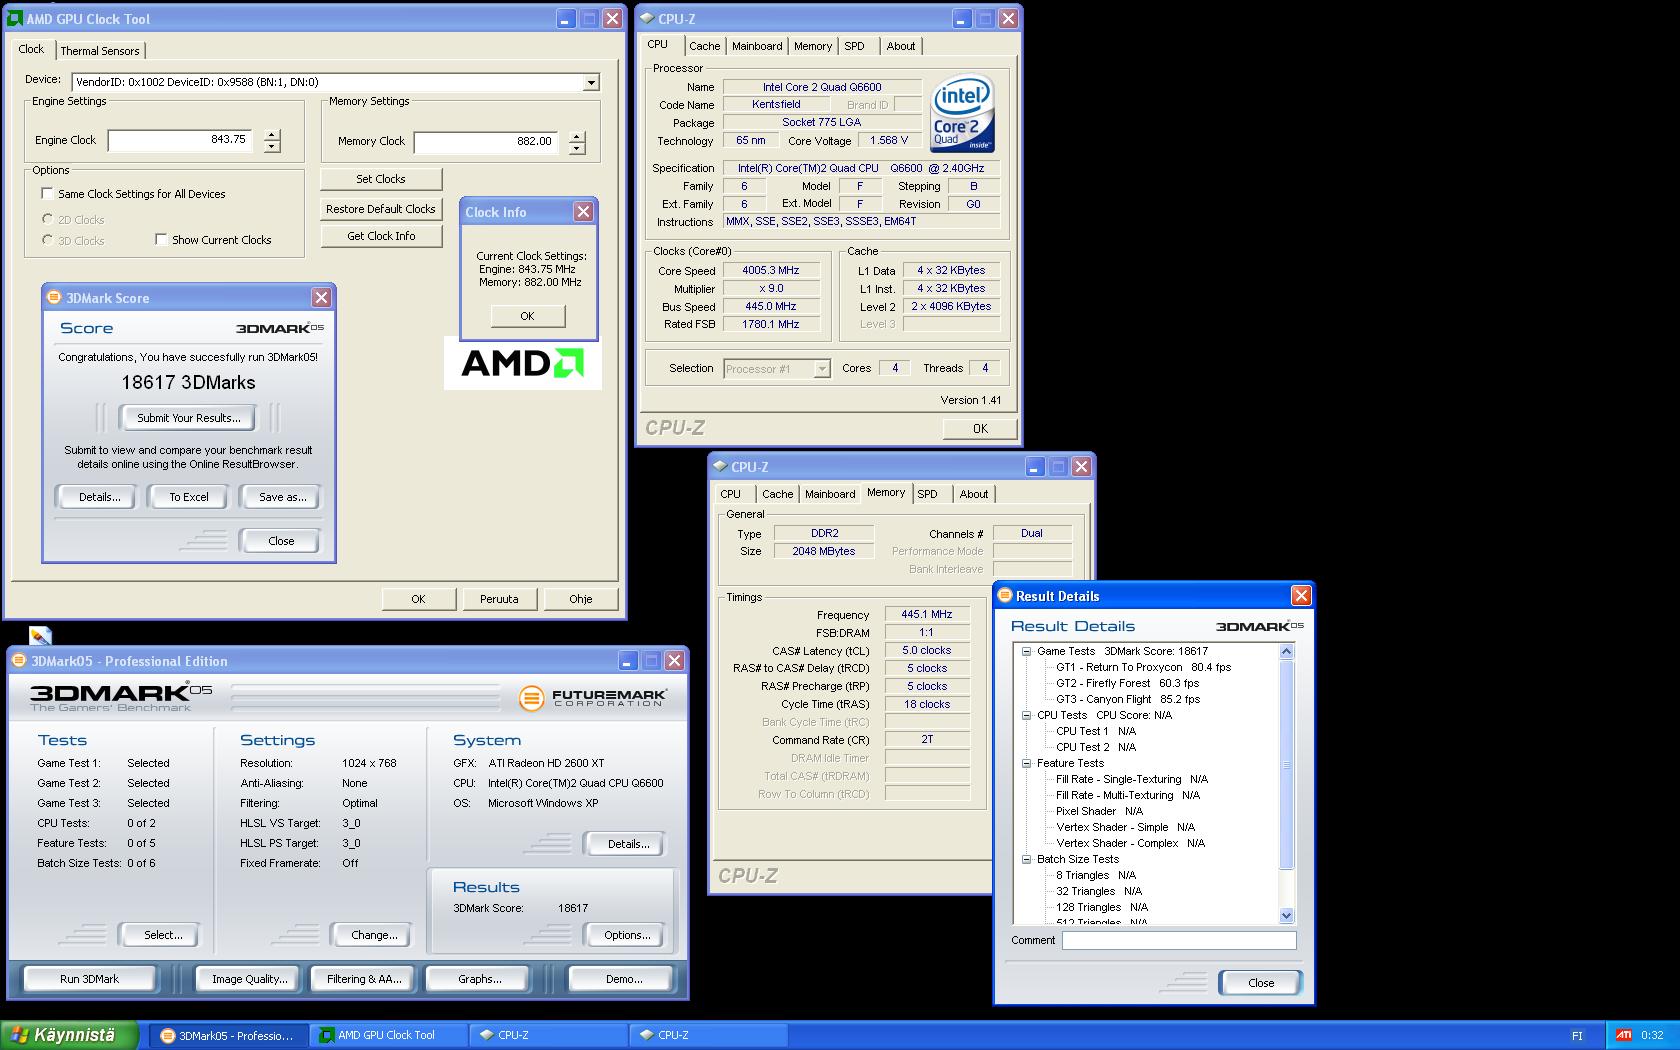Click the Graphs... button in 3DMark05
This screenshot has width=1680, height=1050.
pyautogui.click(x=480, y=979)
